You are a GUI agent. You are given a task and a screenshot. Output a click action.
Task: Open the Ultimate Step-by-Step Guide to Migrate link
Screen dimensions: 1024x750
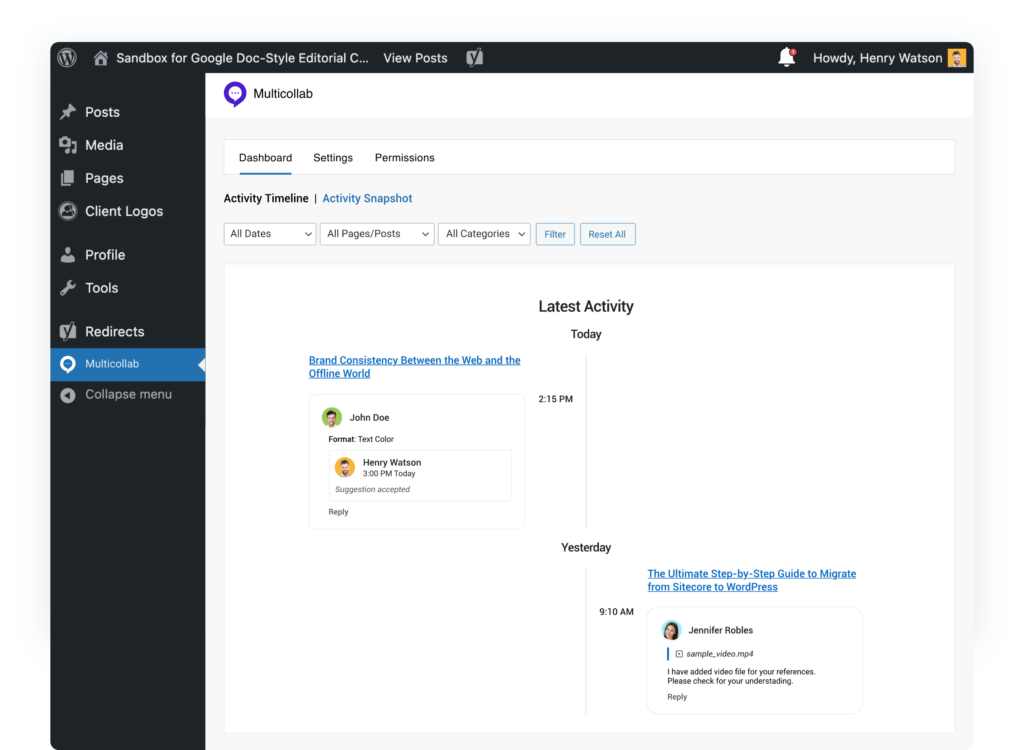pos(752,580)
